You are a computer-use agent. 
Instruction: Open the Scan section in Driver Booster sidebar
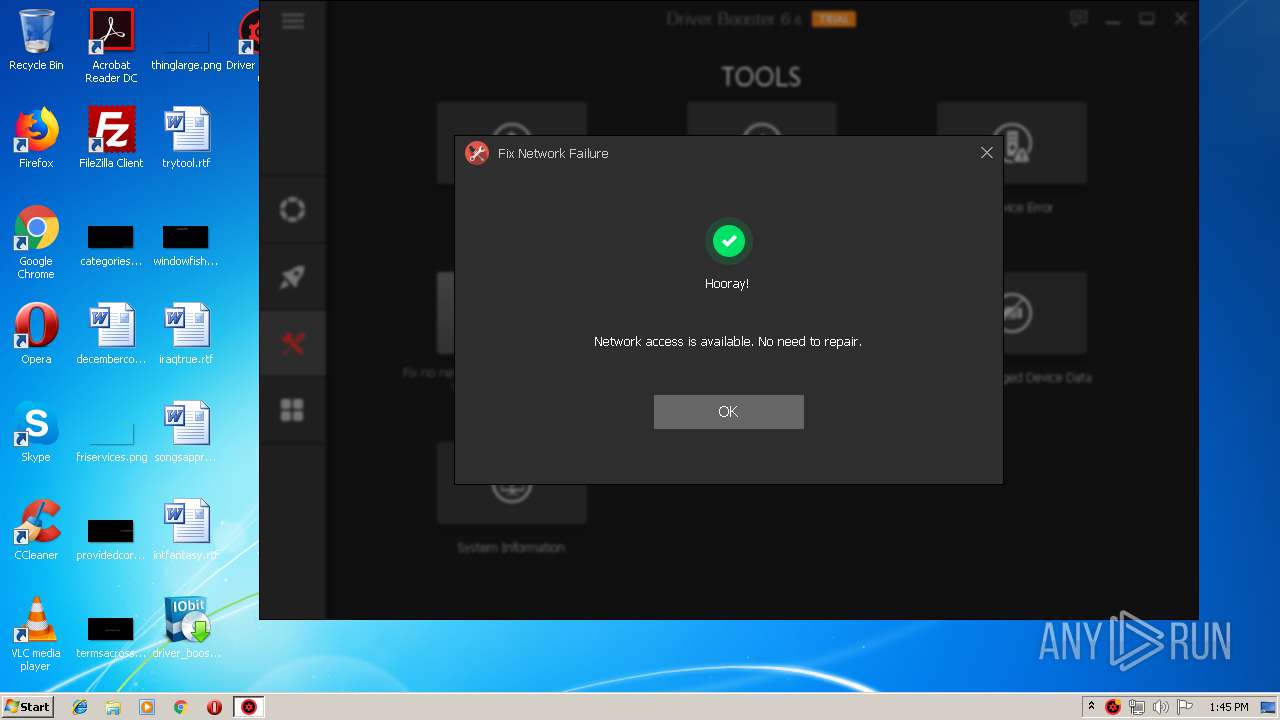[x=292, y=209]
